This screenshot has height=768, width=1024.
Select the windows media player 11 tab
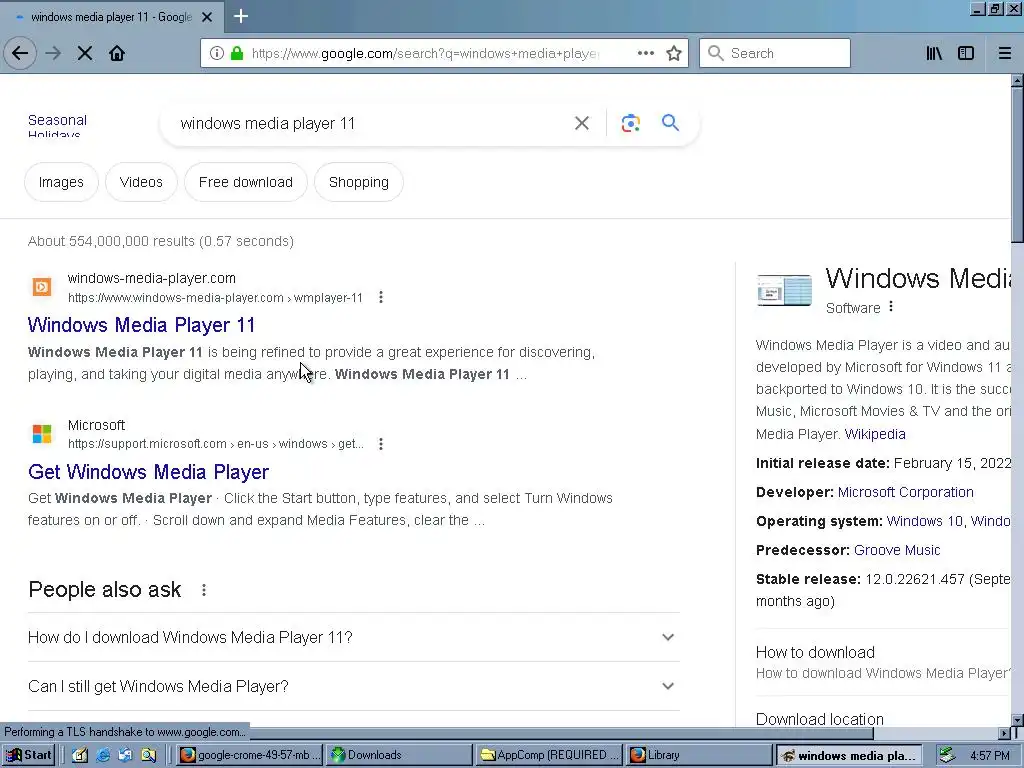point(111,17)
